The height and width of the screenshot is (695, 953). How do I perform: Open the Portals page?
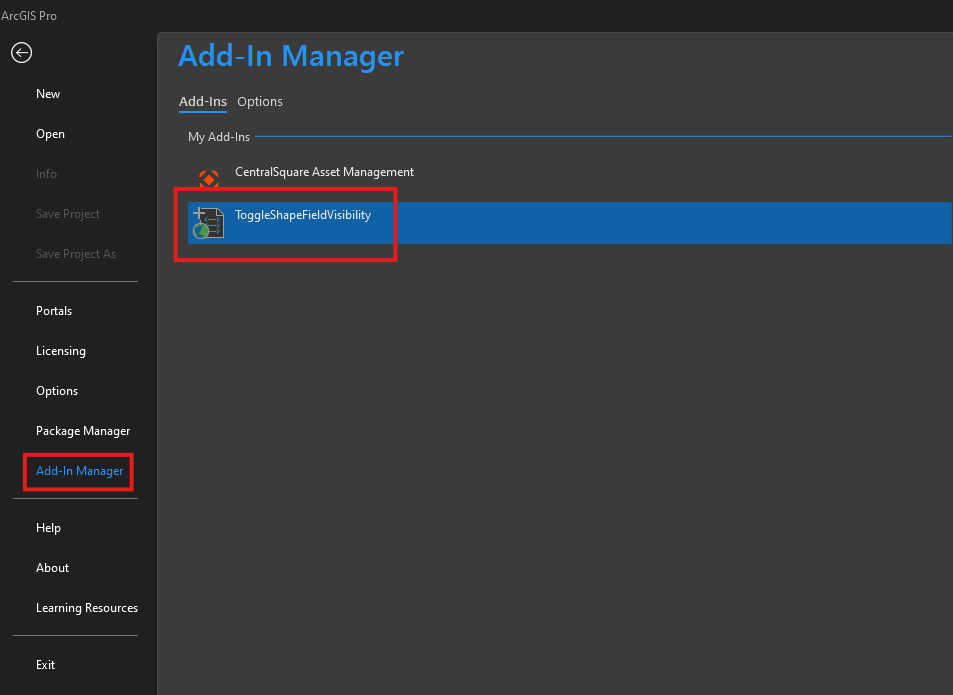pos(54,310)
